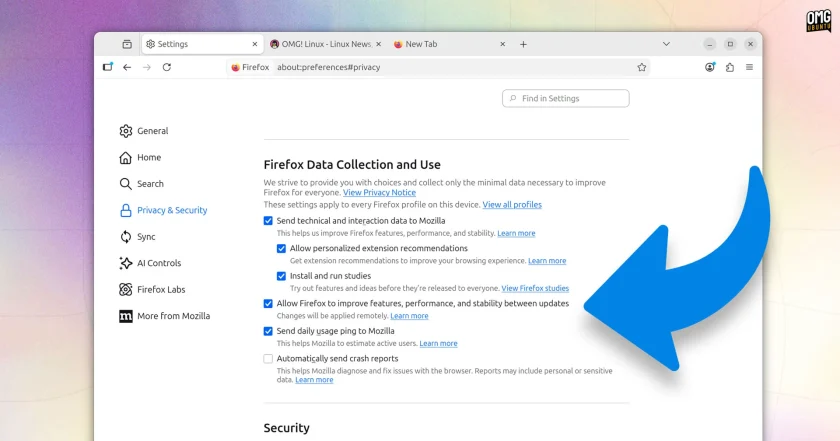
Task: Switch to OMG! Linux - Linux News tab
Action: coord(326,44)
